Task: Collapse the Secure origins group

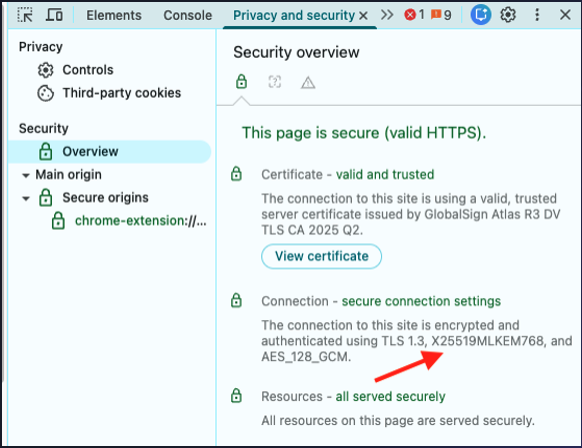Action: coord(26,198)
